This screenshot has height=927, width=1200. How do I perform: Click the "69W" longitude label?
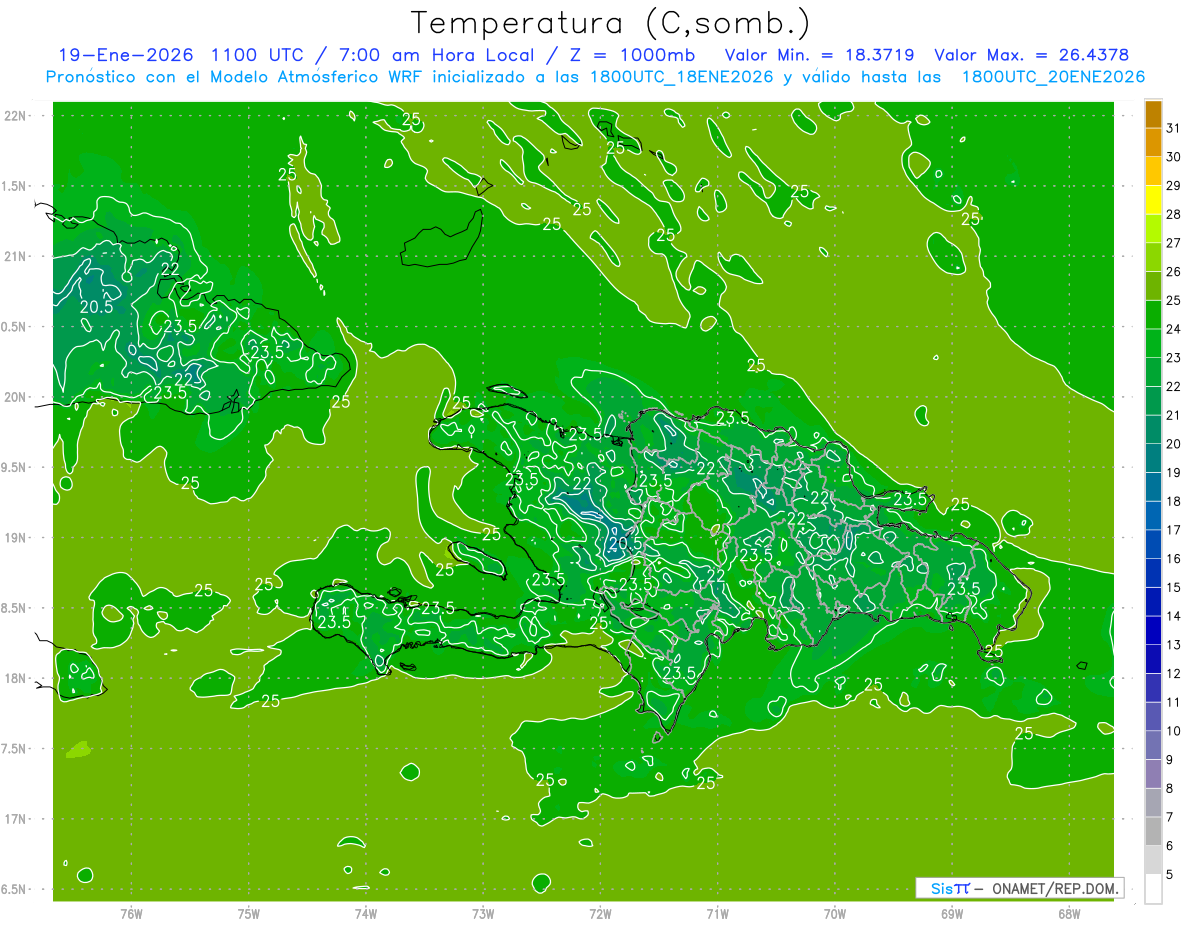click(x=952, y=914)
